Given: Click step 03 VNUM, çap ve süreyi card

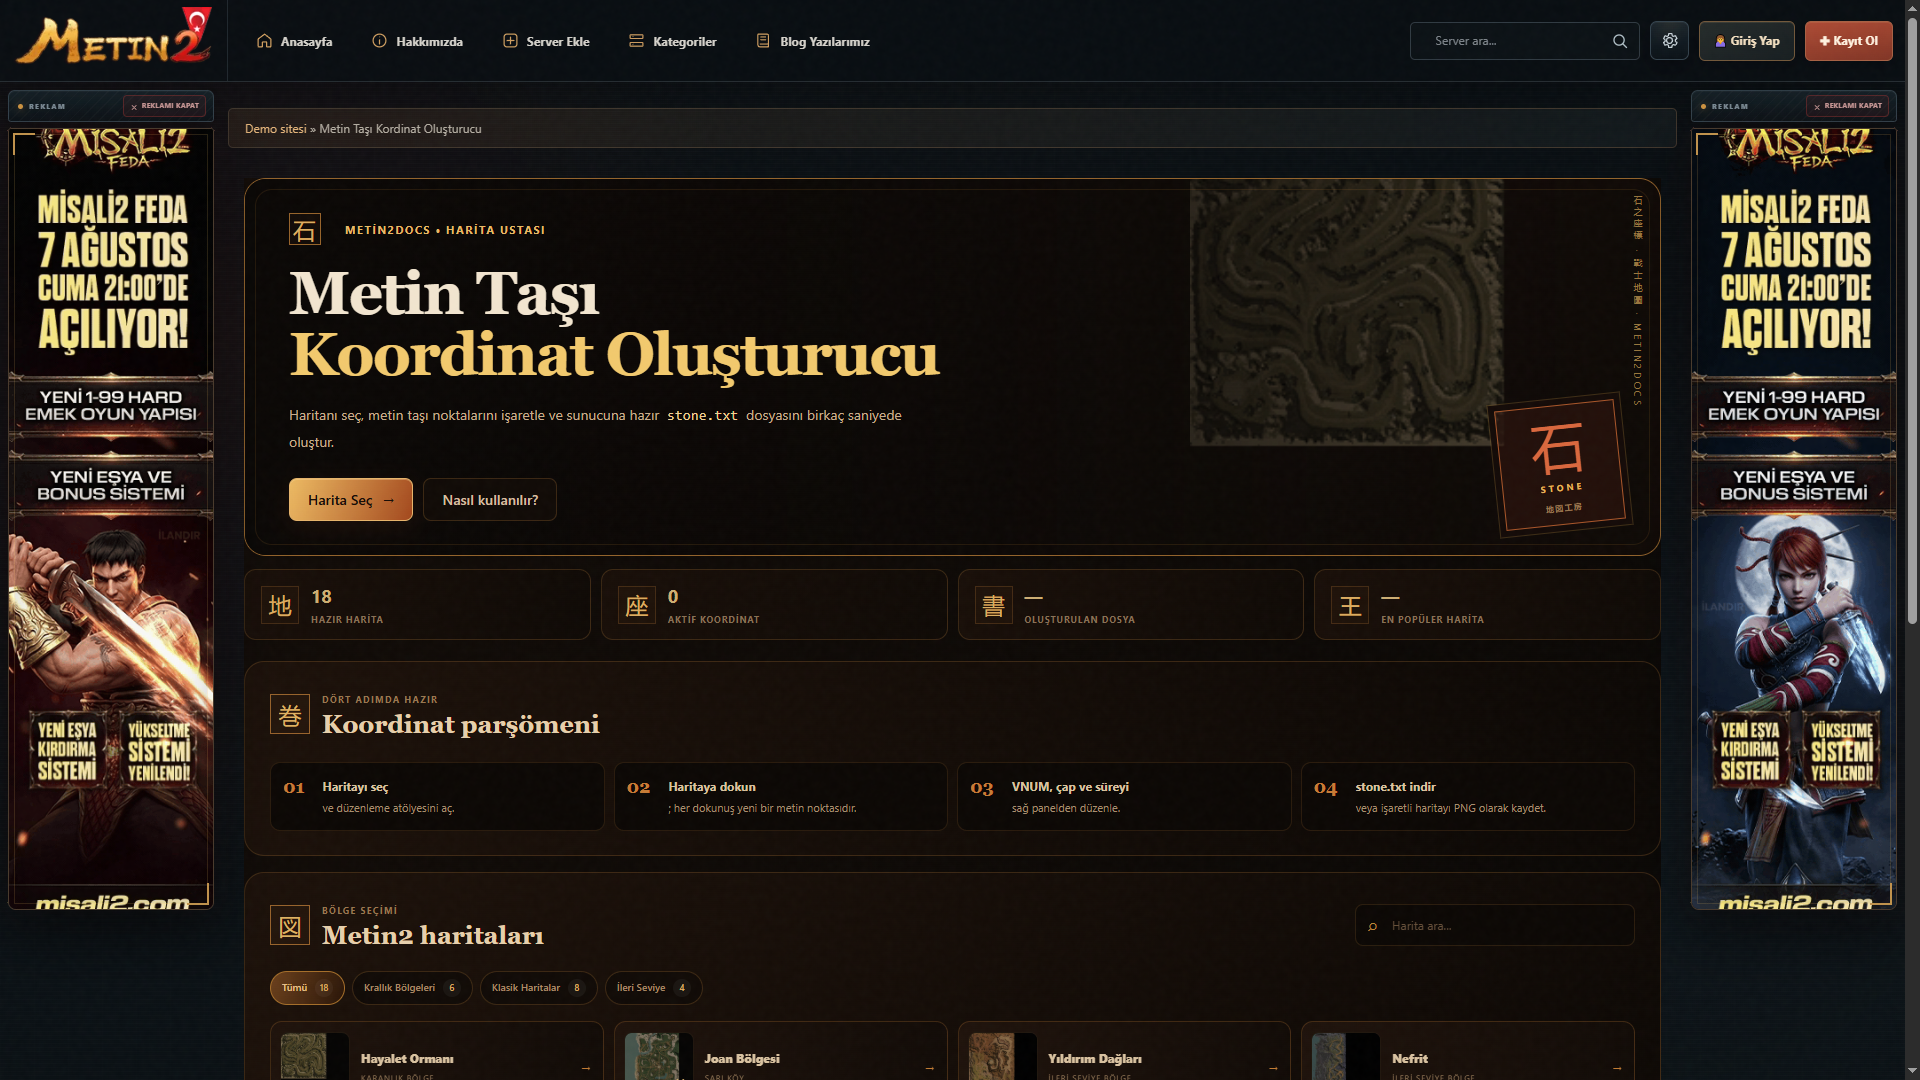Looking at the screenshot, I should [x=1125, y=797].
